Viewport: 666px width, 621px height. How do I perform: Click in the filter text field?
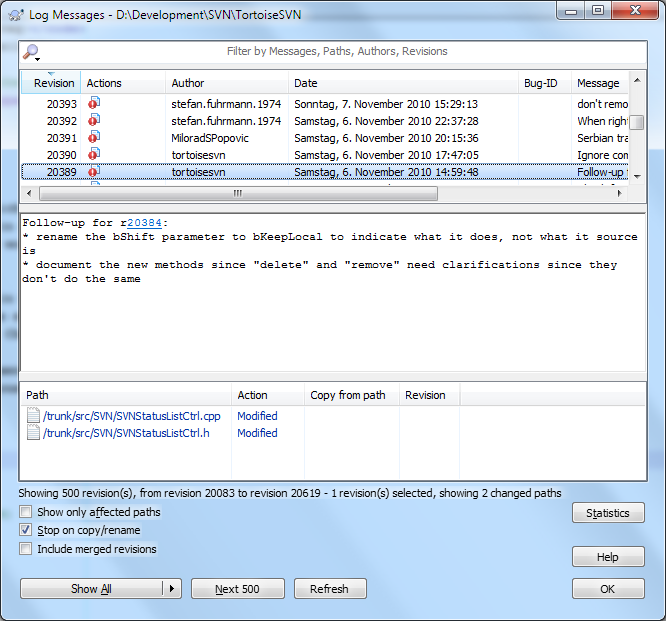[340, 52]
